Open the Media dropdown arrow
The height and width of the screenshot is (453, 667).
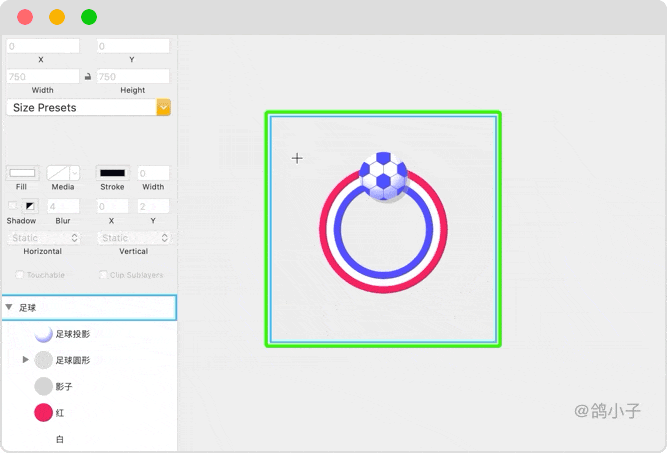click(x=75, y=173)
